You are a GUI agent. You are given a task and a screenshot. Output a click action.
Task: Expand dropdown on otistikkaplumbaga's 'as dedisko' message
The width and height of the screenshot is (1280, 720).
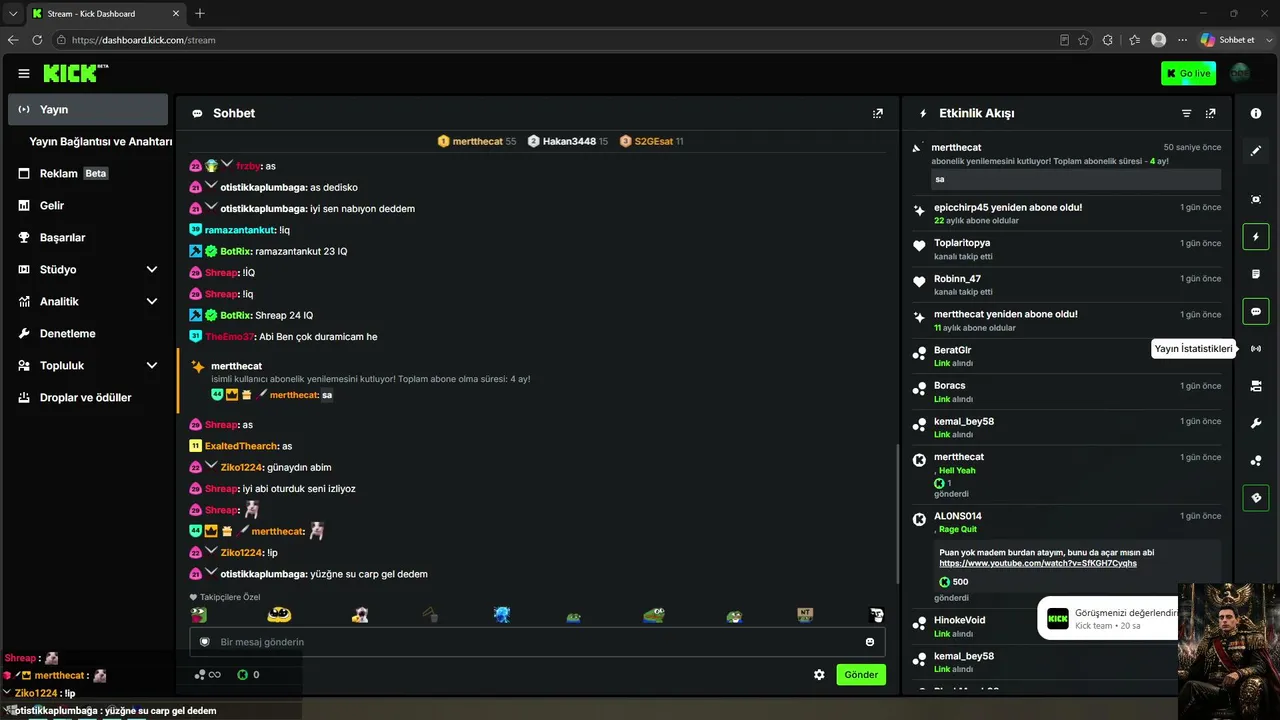(211, 186)
